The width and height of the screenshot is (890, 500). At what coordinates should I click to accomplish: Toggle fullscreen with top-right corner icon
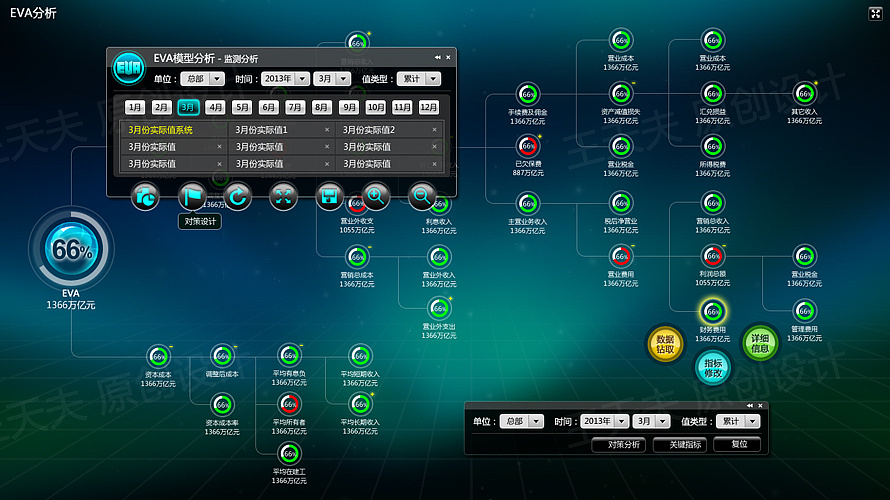coord(875,13)
